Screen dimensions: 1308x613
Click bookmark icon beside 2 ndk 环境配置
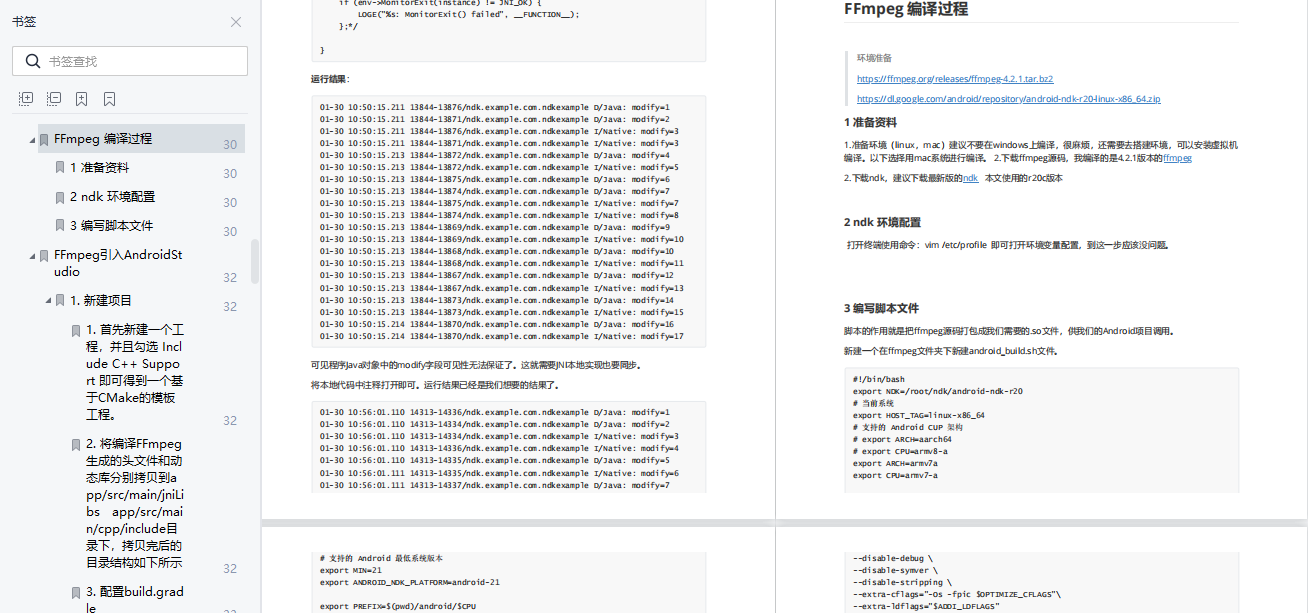[x=60, y=197]
